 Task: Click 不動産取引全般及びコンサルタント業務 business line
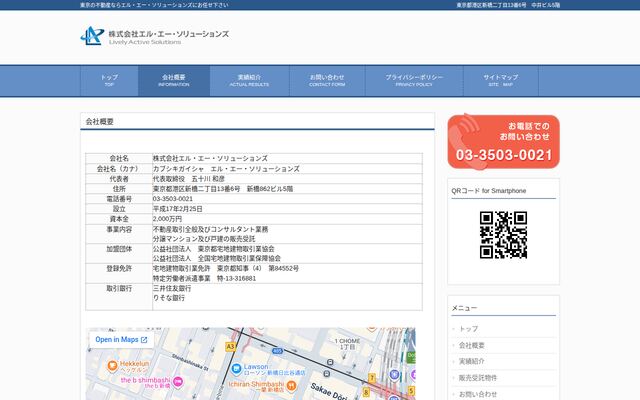coord(210,229)
